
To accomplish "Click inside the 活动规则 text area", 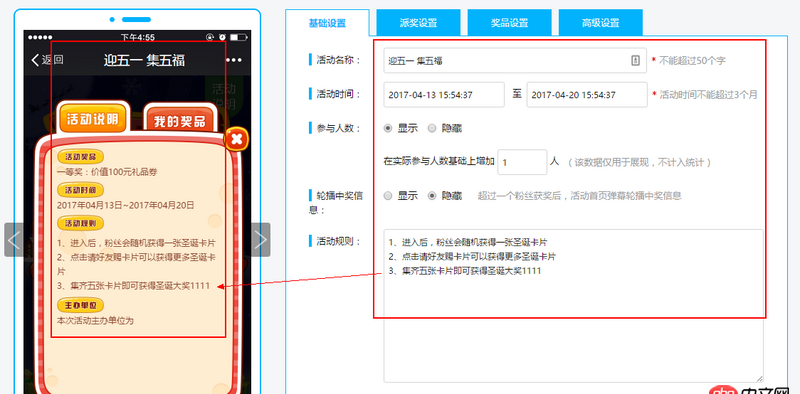I will coord(573,305).
